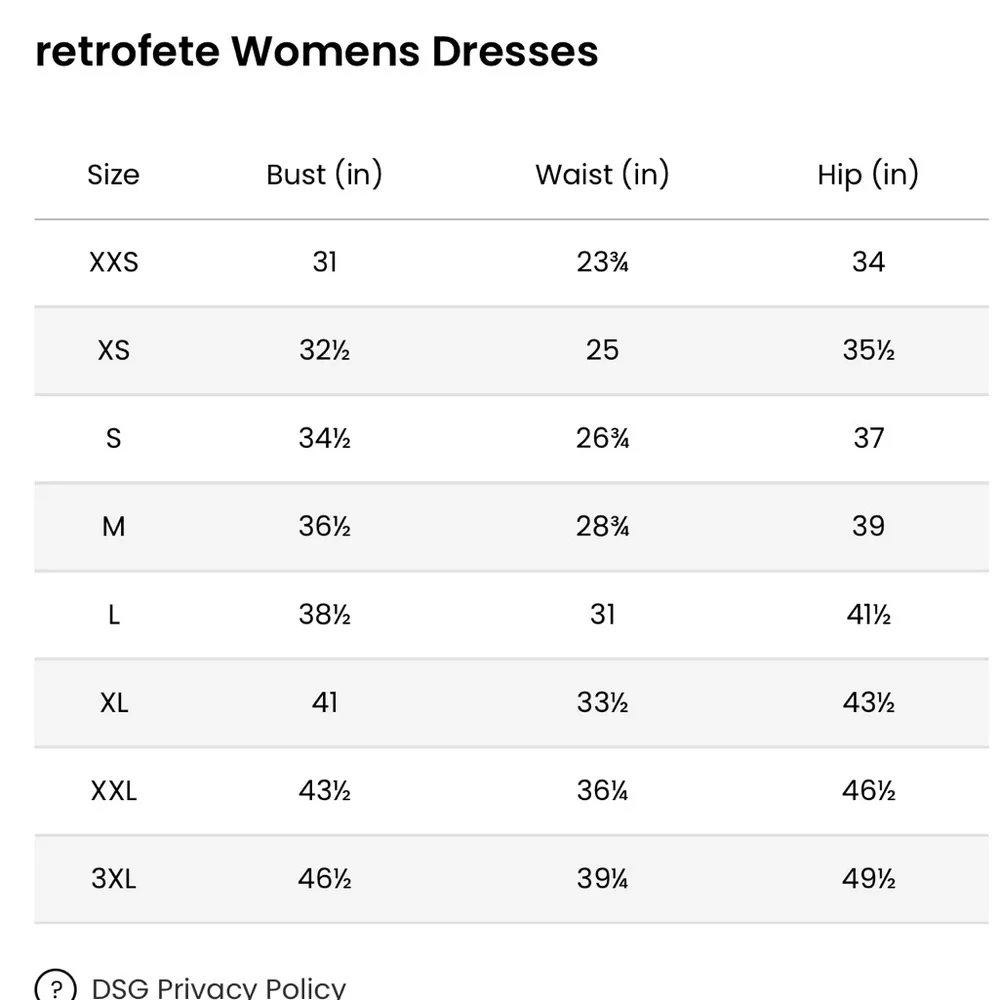Select the L size row label
This screenshot has height=1000, width=1000.
pyautogui.click(x=113, y=614)
